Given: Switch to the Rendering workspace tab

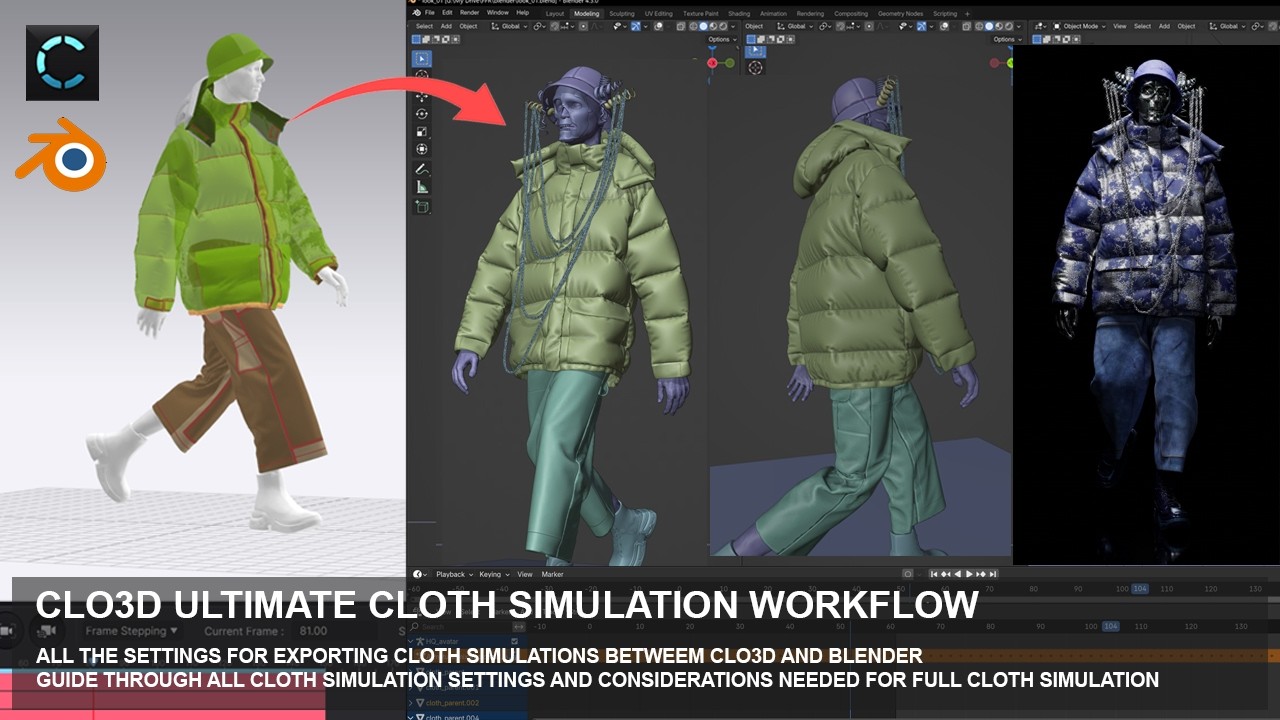Looking at the screenshot, I should [810, 14].
